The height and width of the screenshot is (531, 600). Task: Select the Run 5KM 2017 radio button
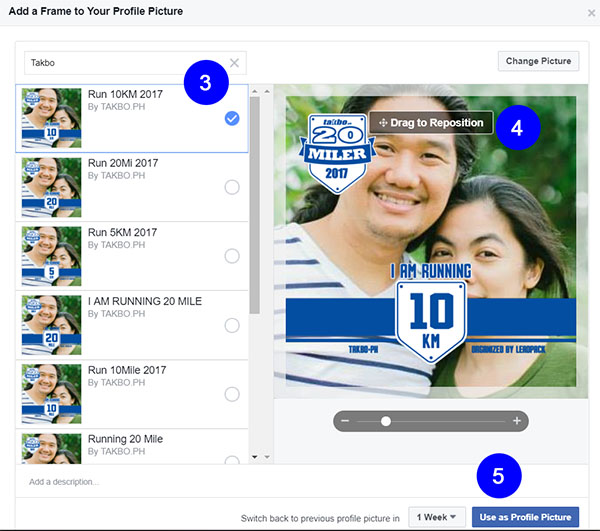pyautogui.click(x=232, y=256)
